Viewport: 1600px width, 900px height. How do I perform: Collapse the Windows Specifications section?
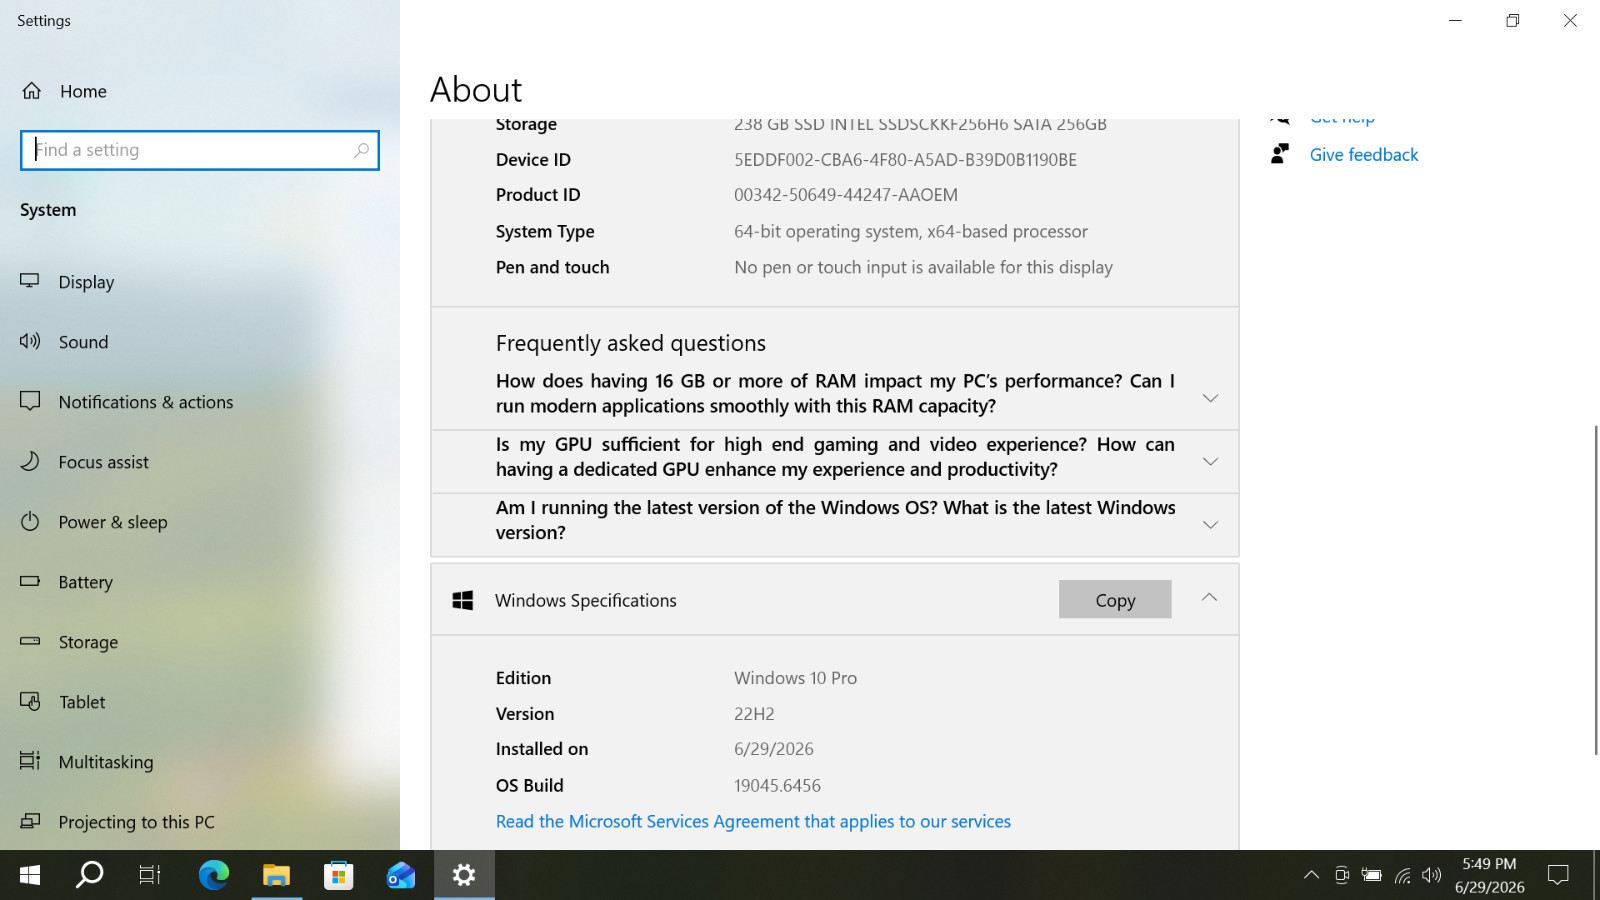[x=1209, y=598]
